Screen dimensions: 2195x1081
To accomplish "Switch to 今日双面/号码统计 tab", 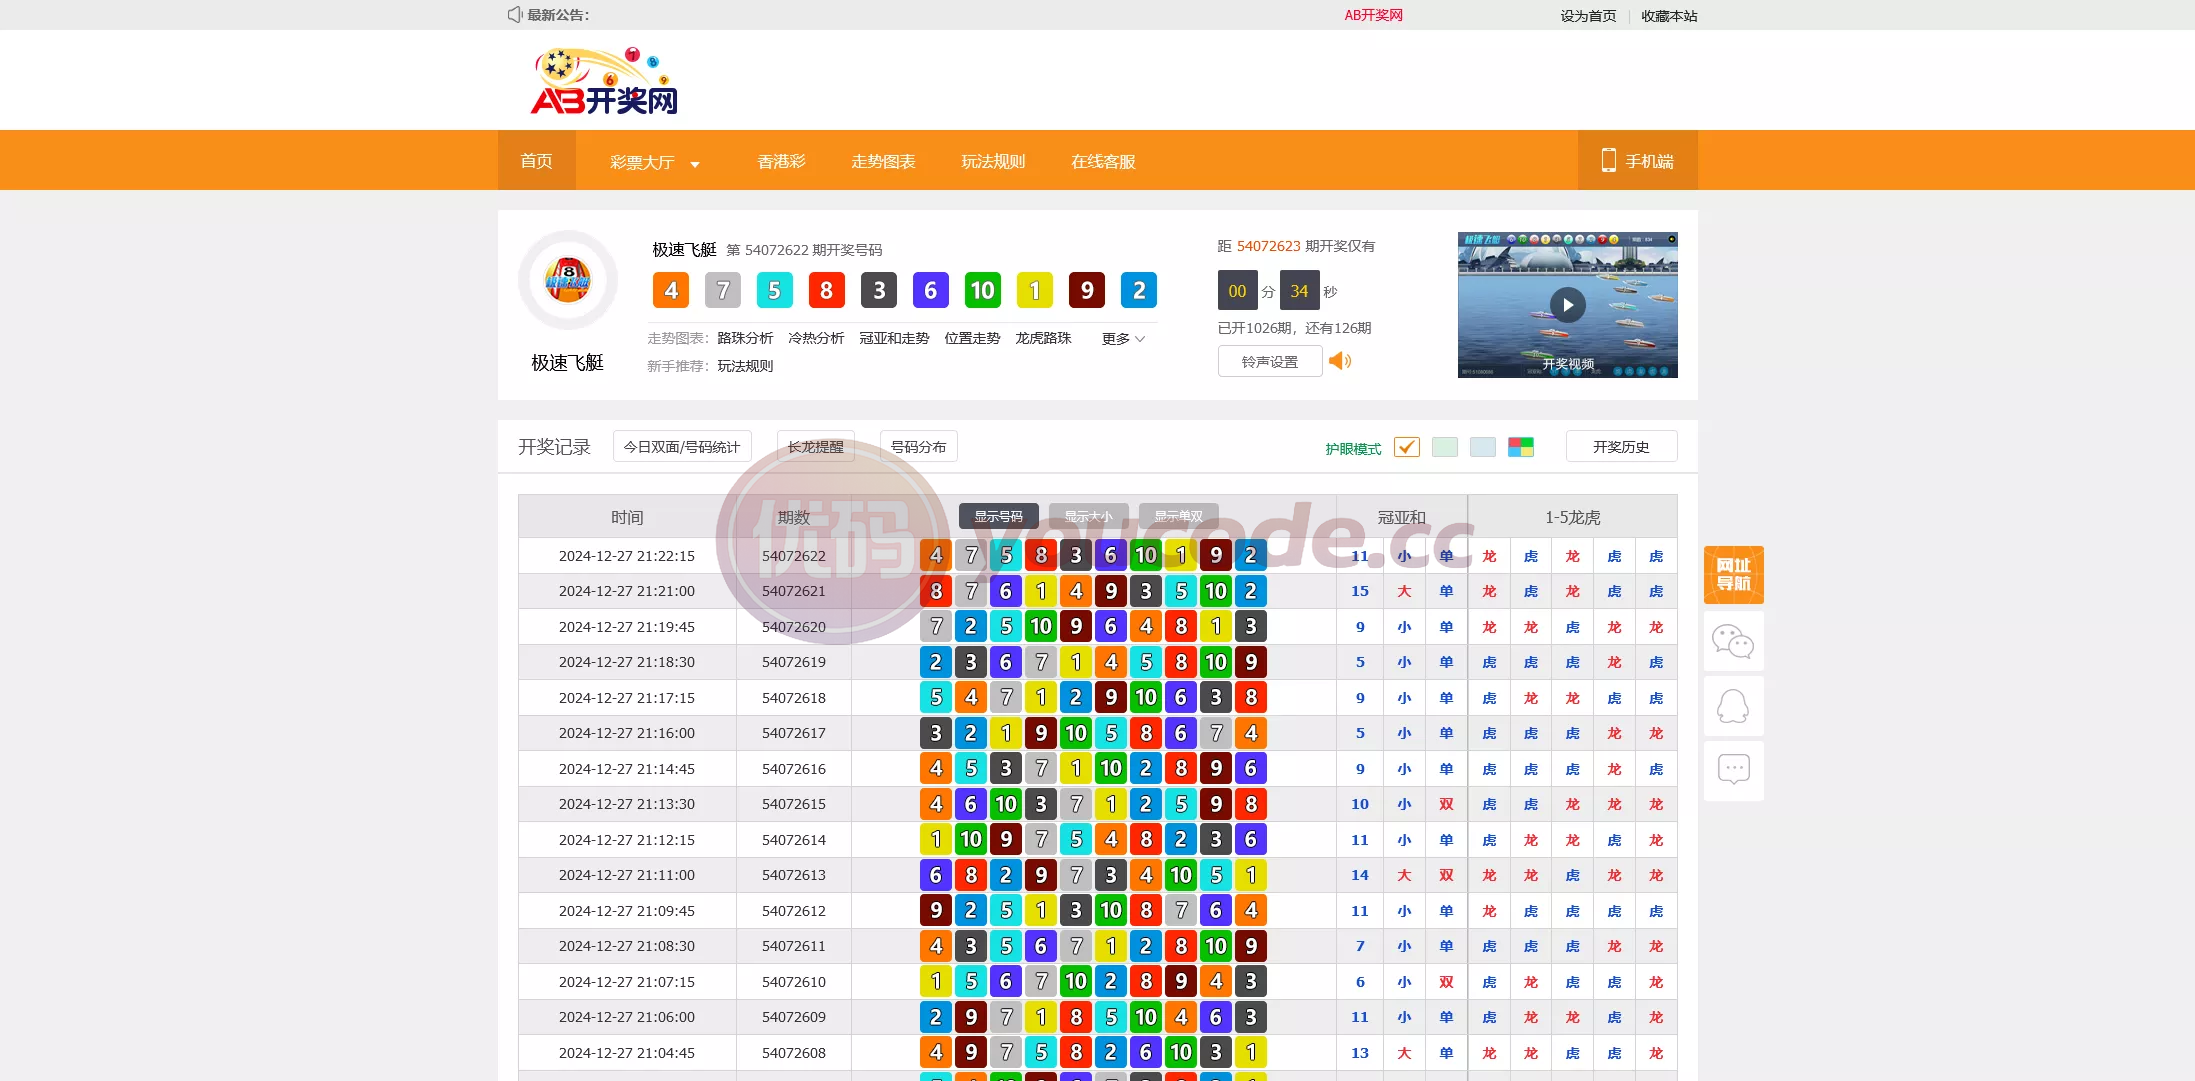I will point(682,446).
